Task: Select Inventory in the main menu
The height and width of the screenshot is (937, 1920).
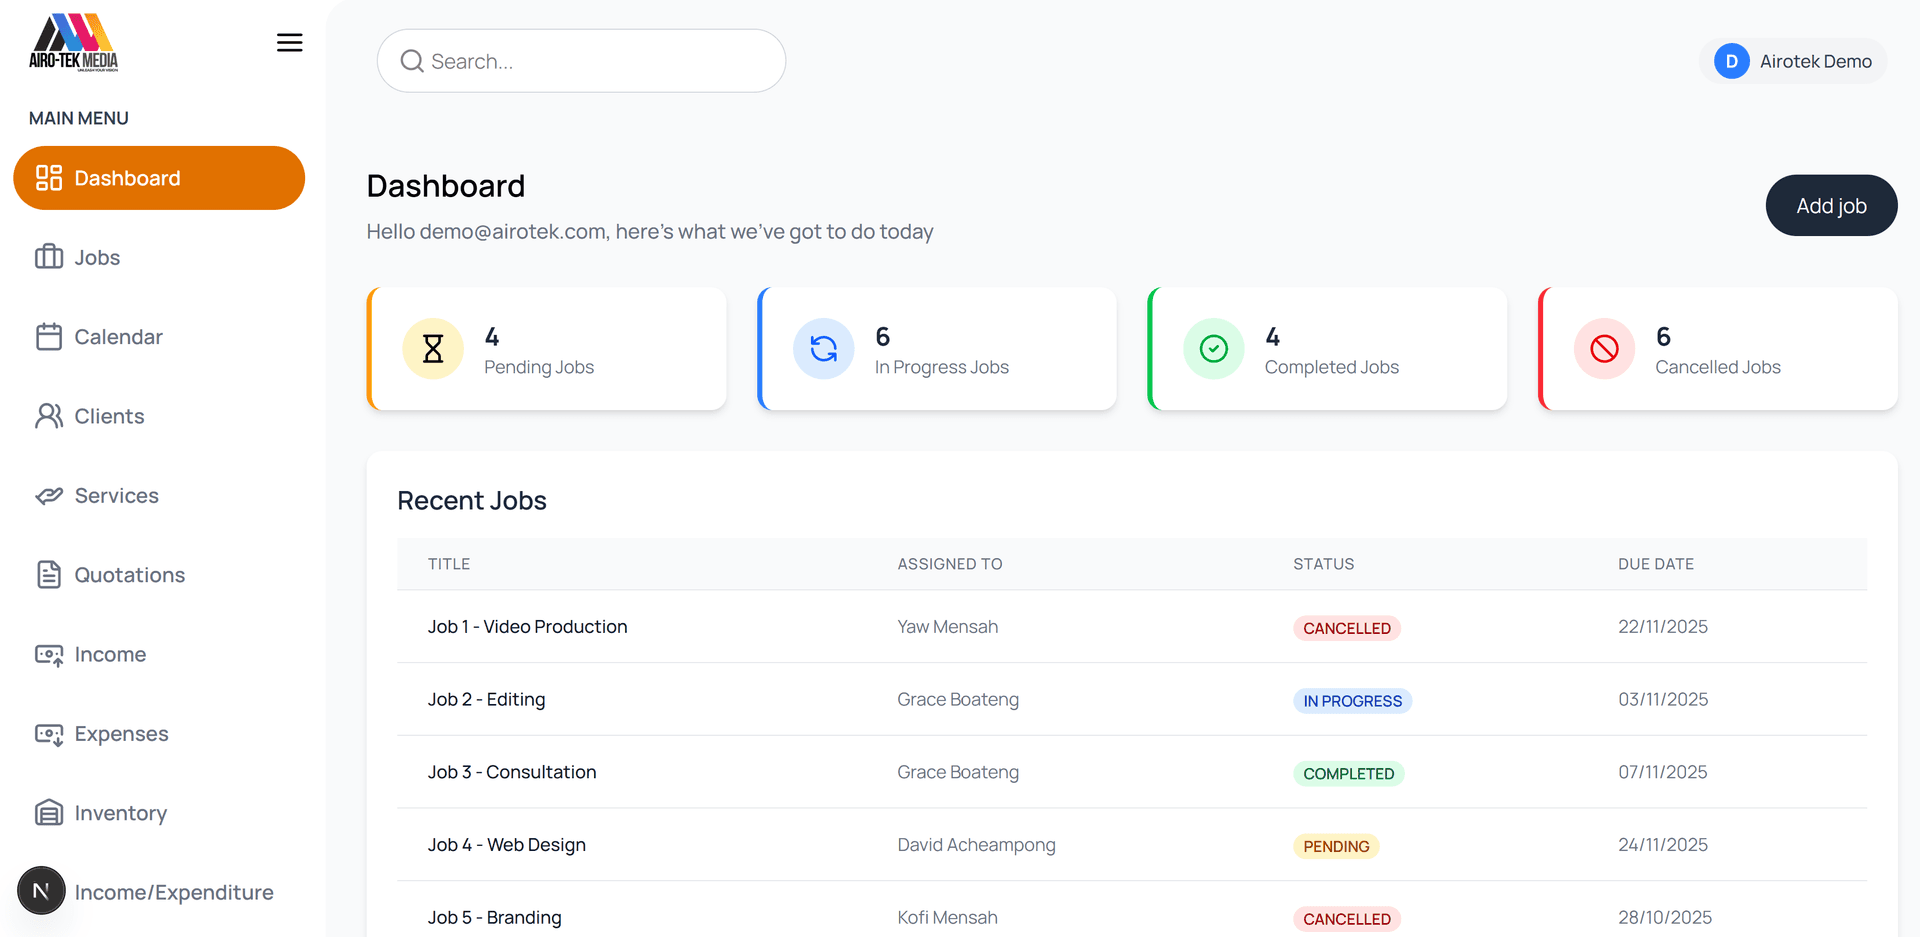Action: pos(120,813)
